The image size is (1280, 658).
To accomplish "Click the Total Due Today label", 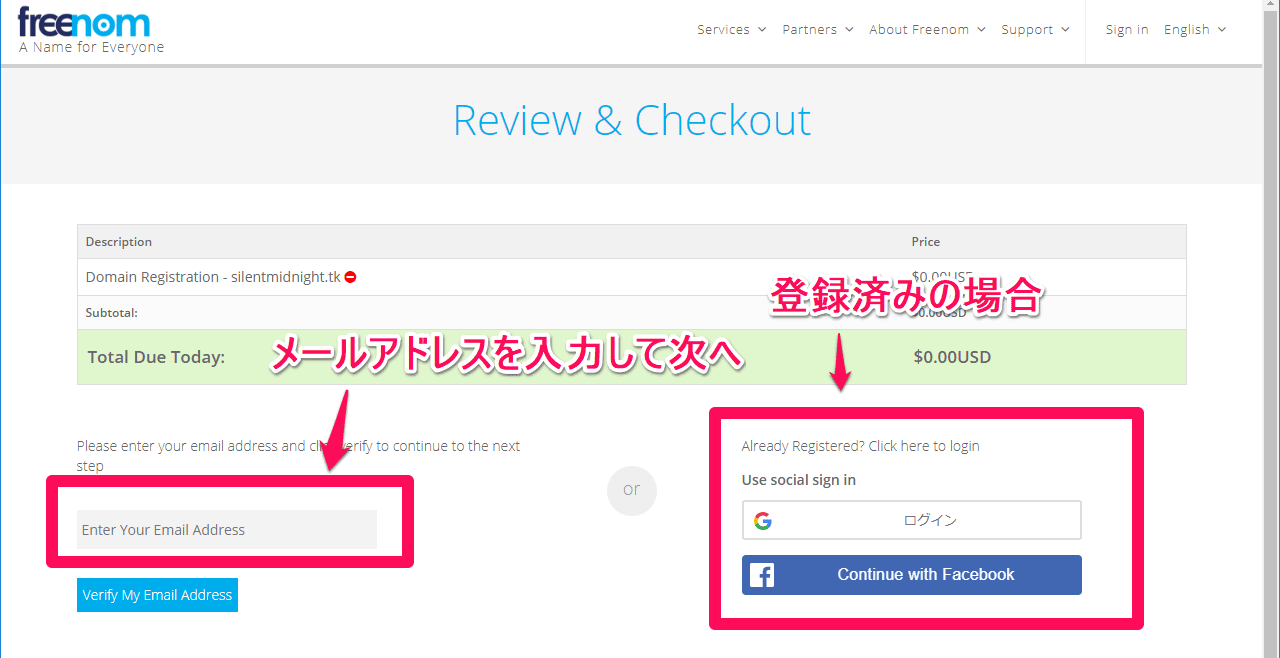I will coord(156,357).
